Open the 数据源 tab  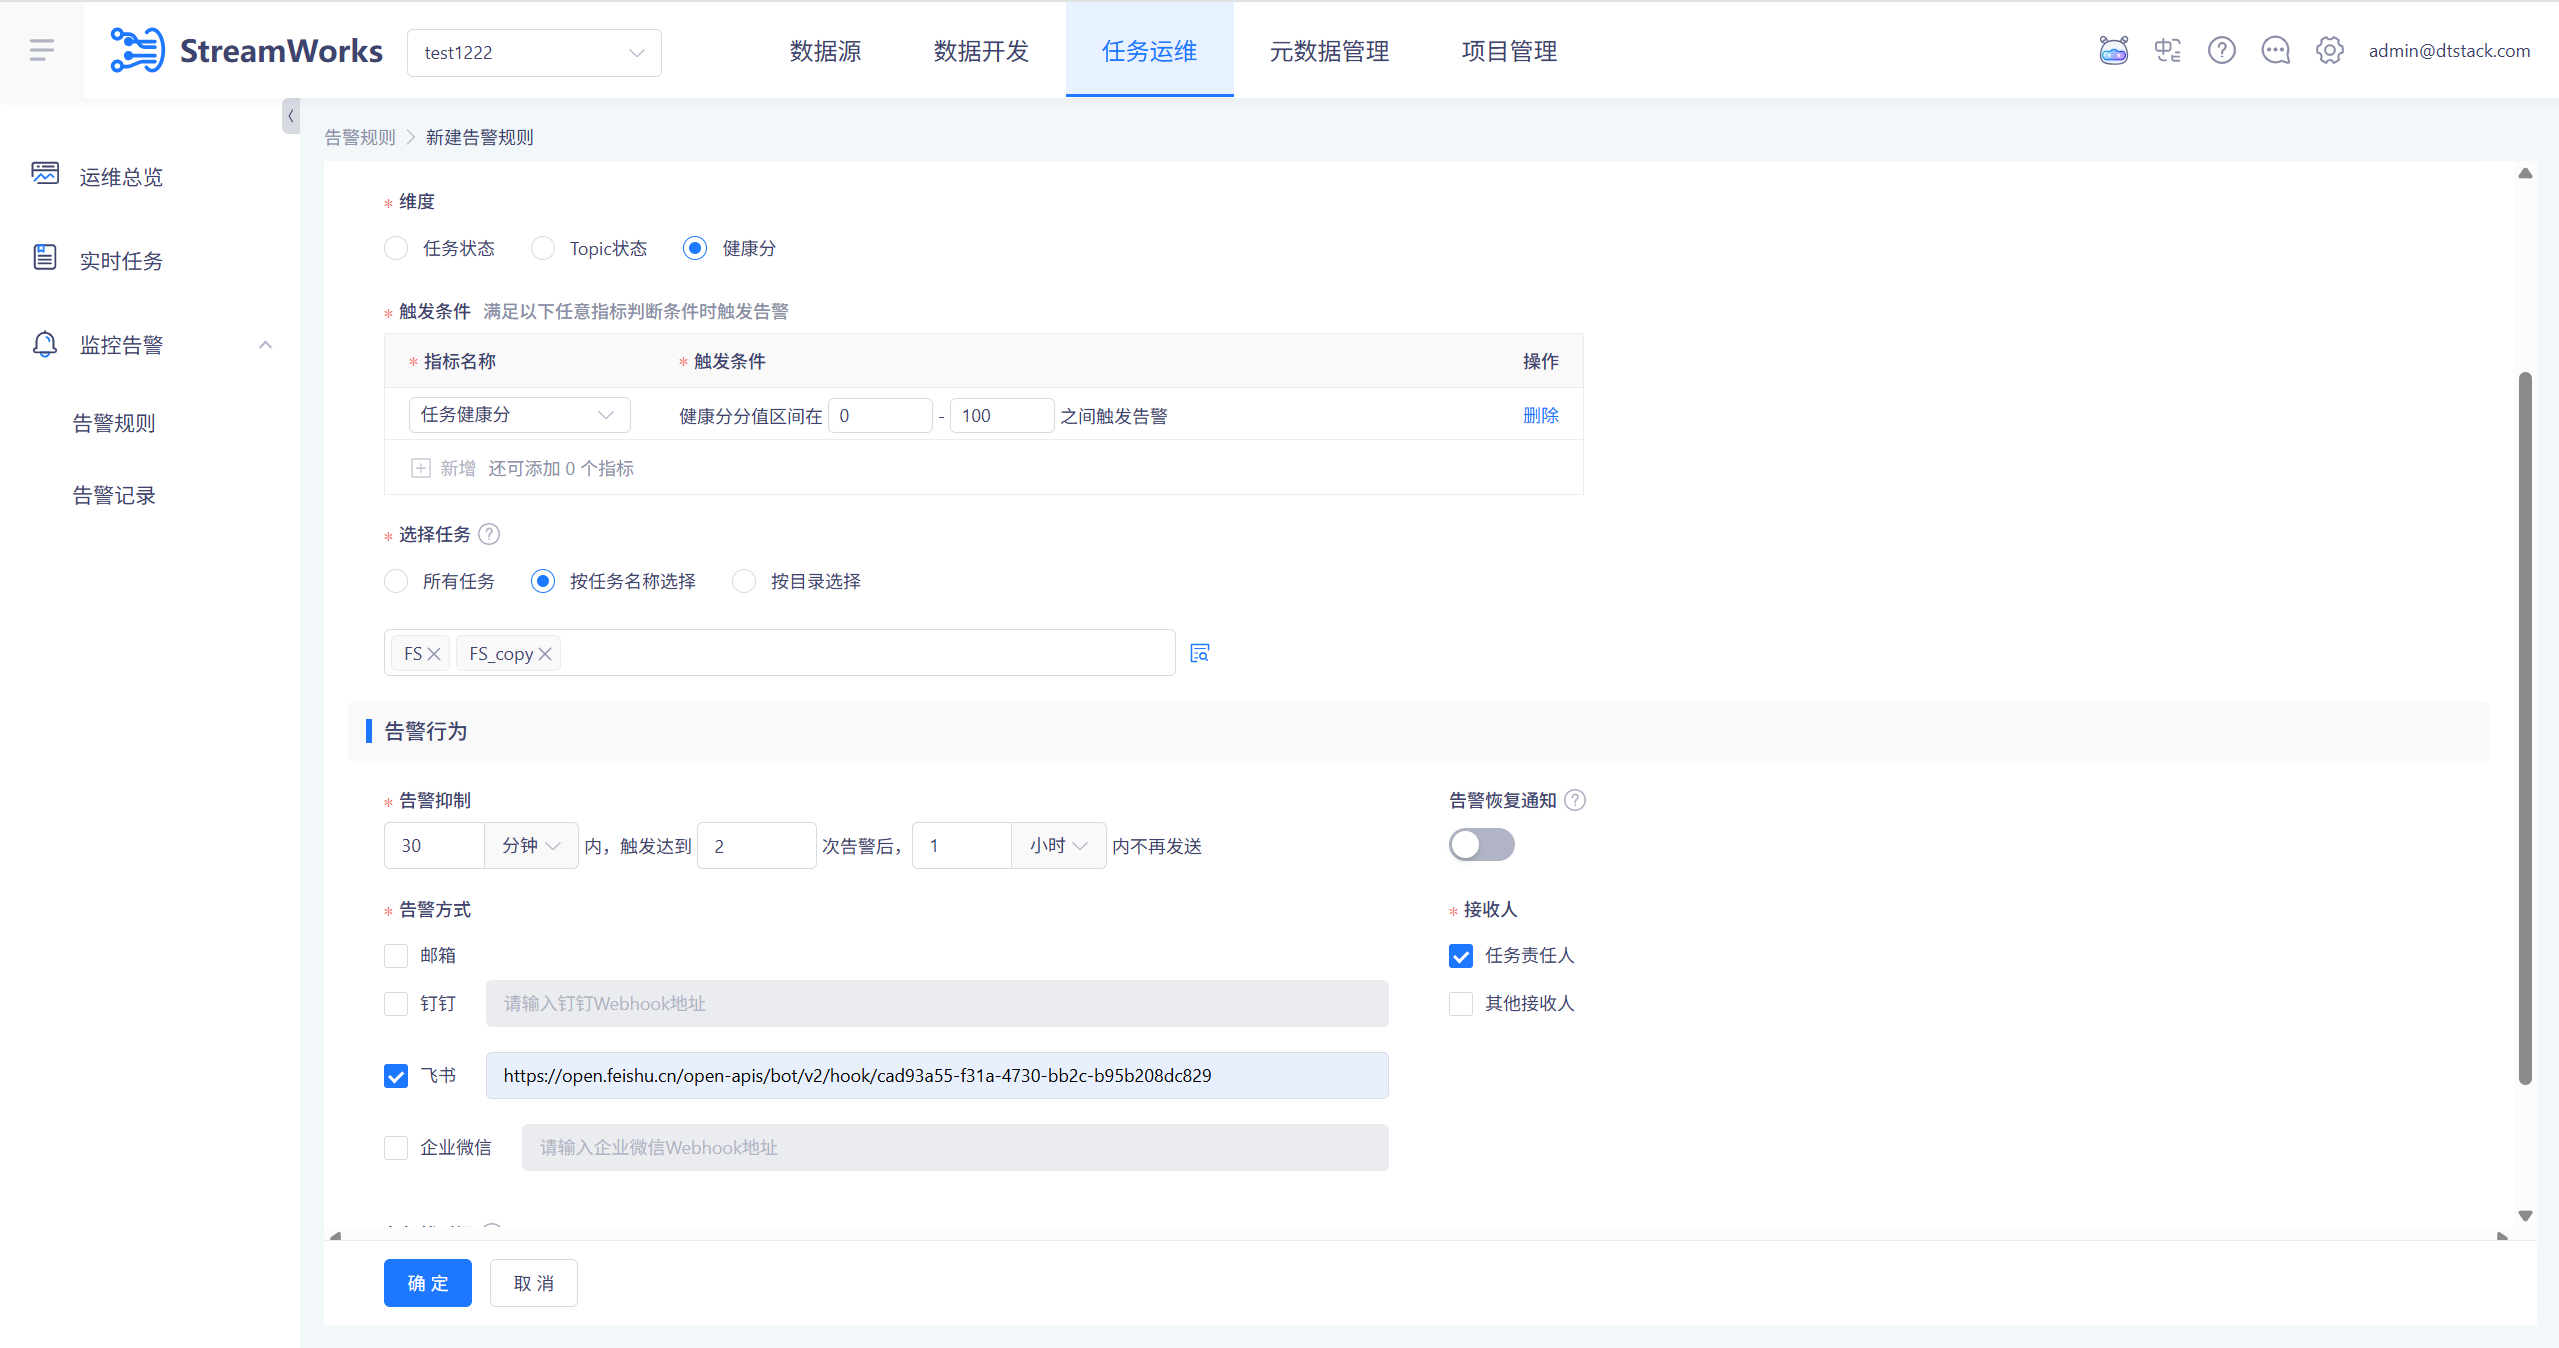[x=825, y=50]
